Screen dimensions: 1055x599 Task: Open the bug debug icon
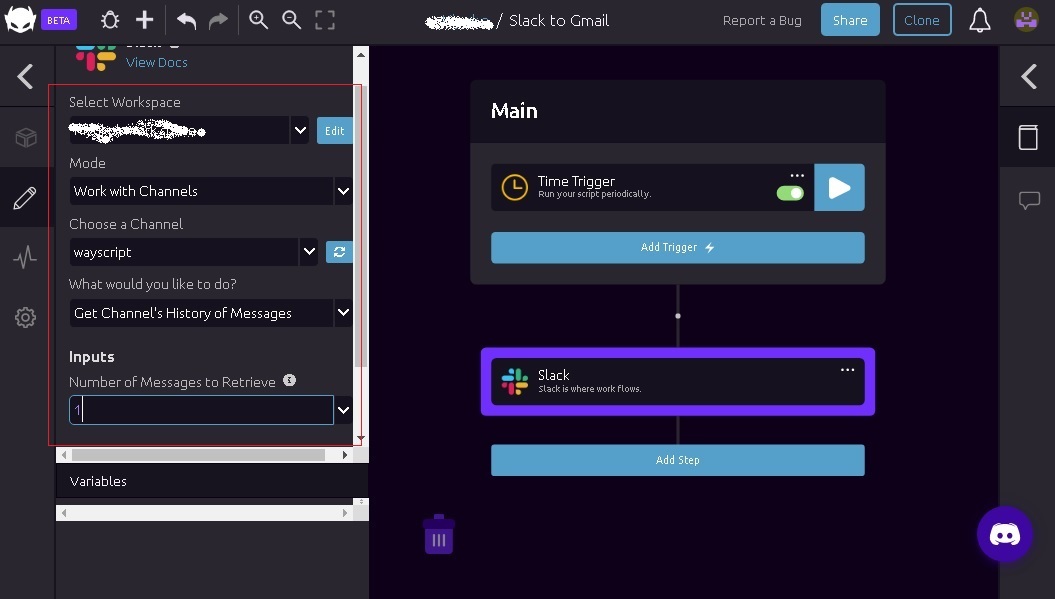[x=110, y=20]
